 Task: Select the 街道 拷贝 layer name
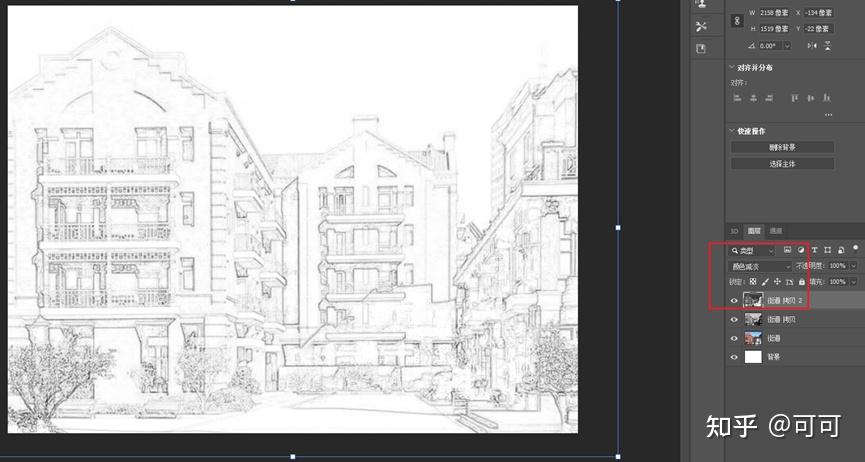pyautogui.click(x=781, y=320)
